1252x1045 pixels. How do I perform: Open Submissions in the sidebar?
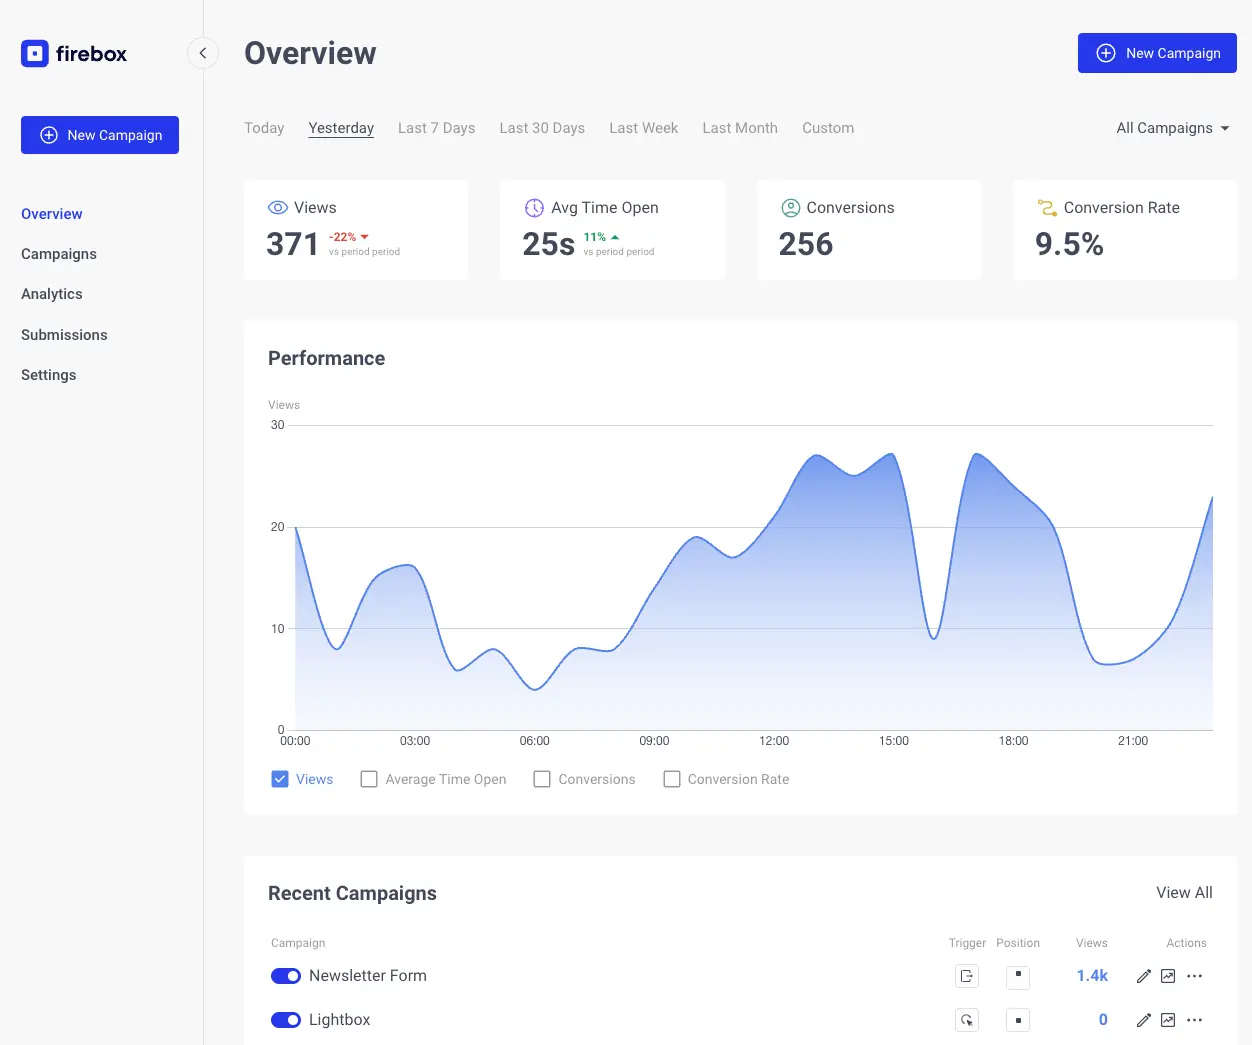click(64, 335)
